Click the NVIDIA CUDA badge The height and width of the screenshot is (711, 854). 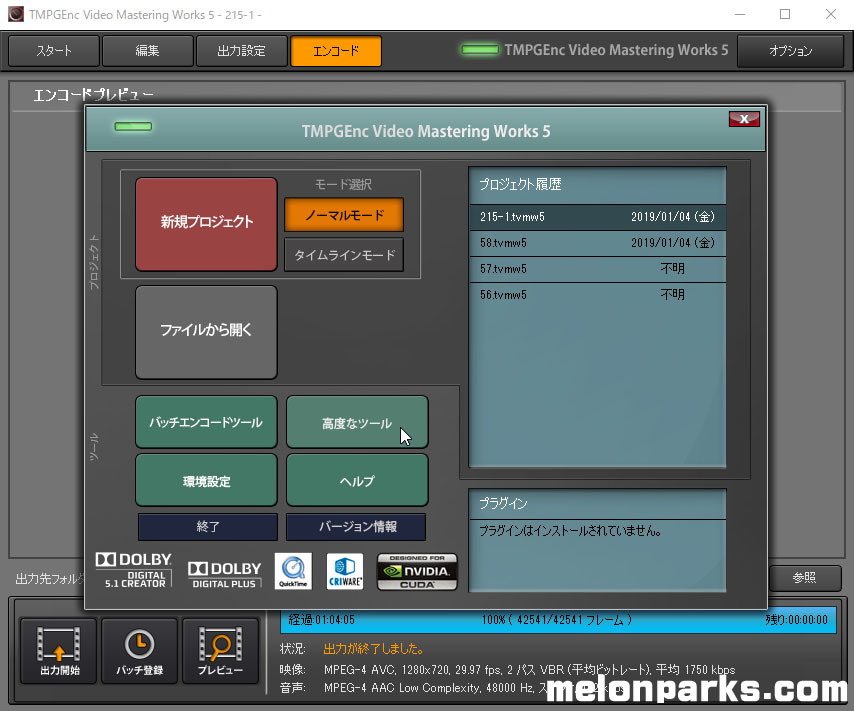[x=417, y=572]
